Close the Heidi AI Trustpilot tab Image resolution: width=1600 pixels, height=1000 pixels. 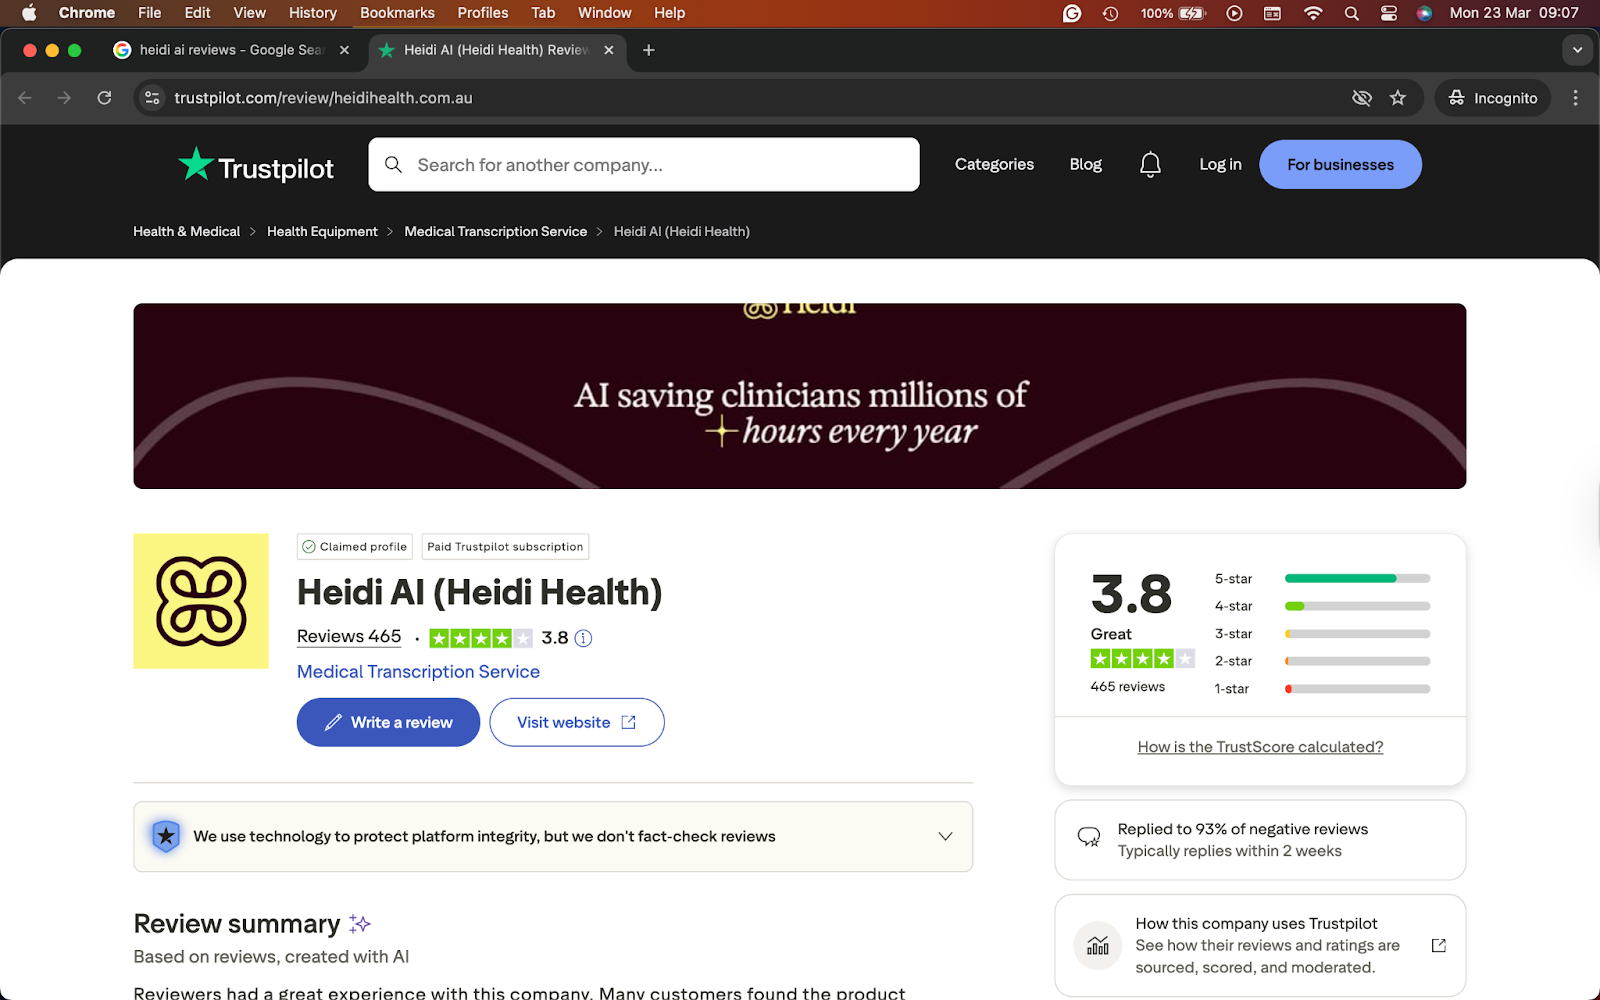click(608, 50)
